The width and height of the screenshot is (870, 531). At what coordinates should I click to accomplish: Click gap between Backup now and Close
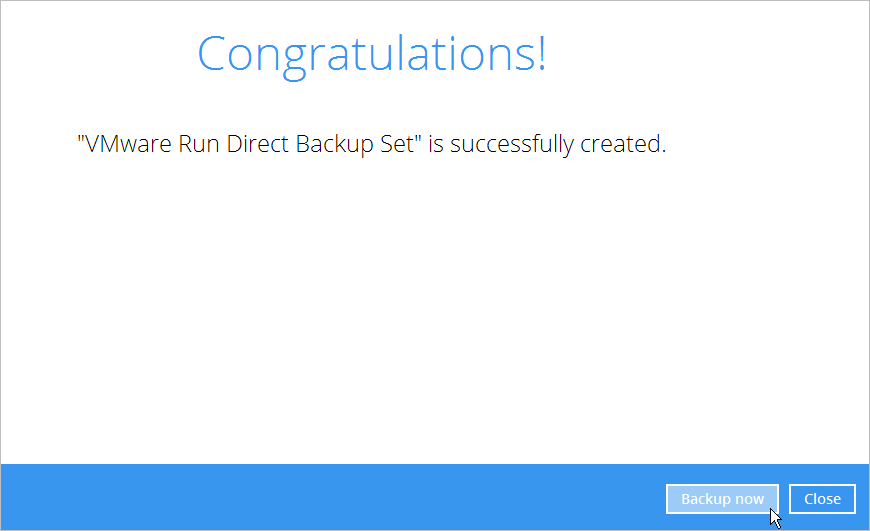[784, 499]
